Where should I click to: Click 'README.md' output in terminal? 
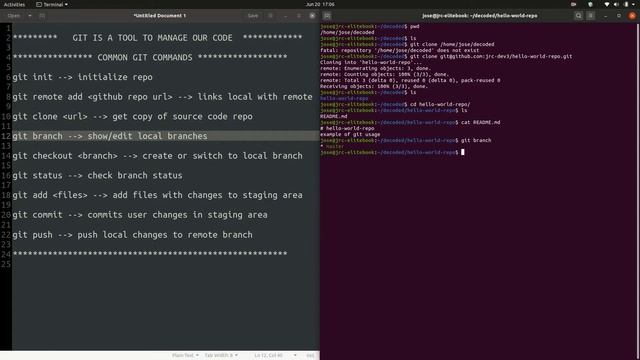pos(333,116)
